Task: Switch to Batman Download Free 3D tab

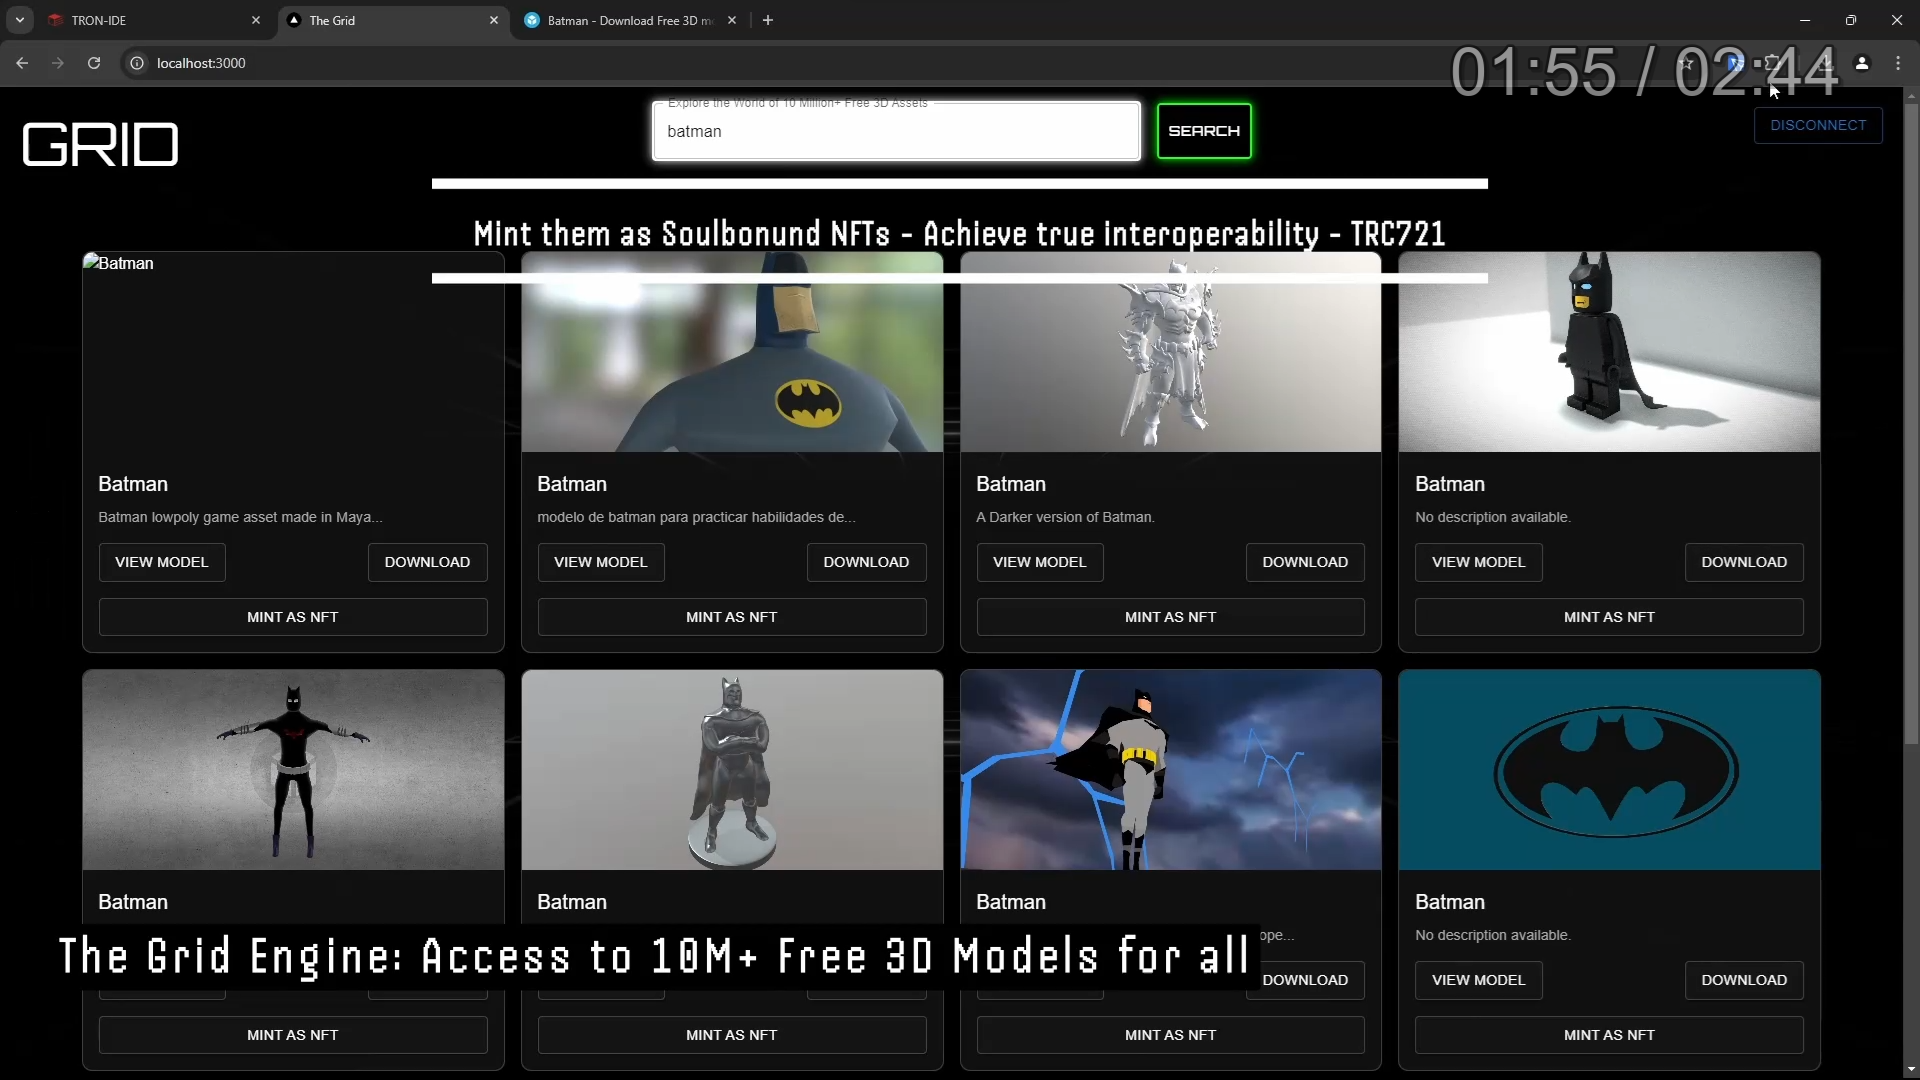Action: (x=625, y=20)
